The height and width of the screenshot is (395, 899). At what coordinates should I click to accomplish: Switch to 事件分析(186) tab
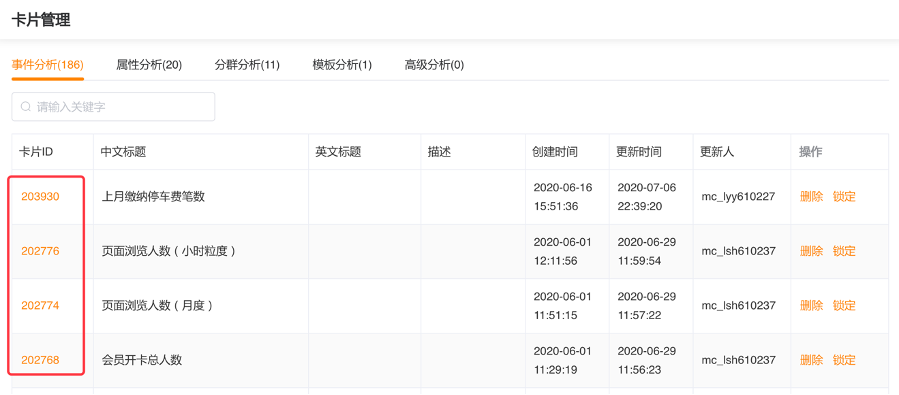tap(48, 65)
